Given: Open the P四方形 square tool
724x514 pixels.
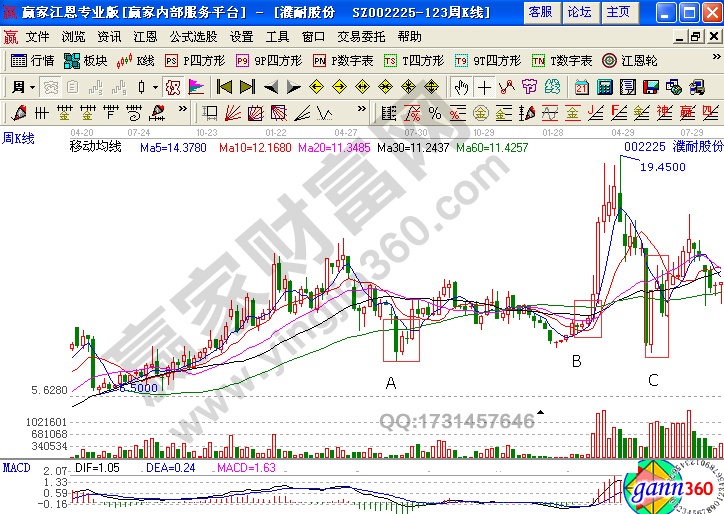Looking at the screenshot, I should coord(191,60).
